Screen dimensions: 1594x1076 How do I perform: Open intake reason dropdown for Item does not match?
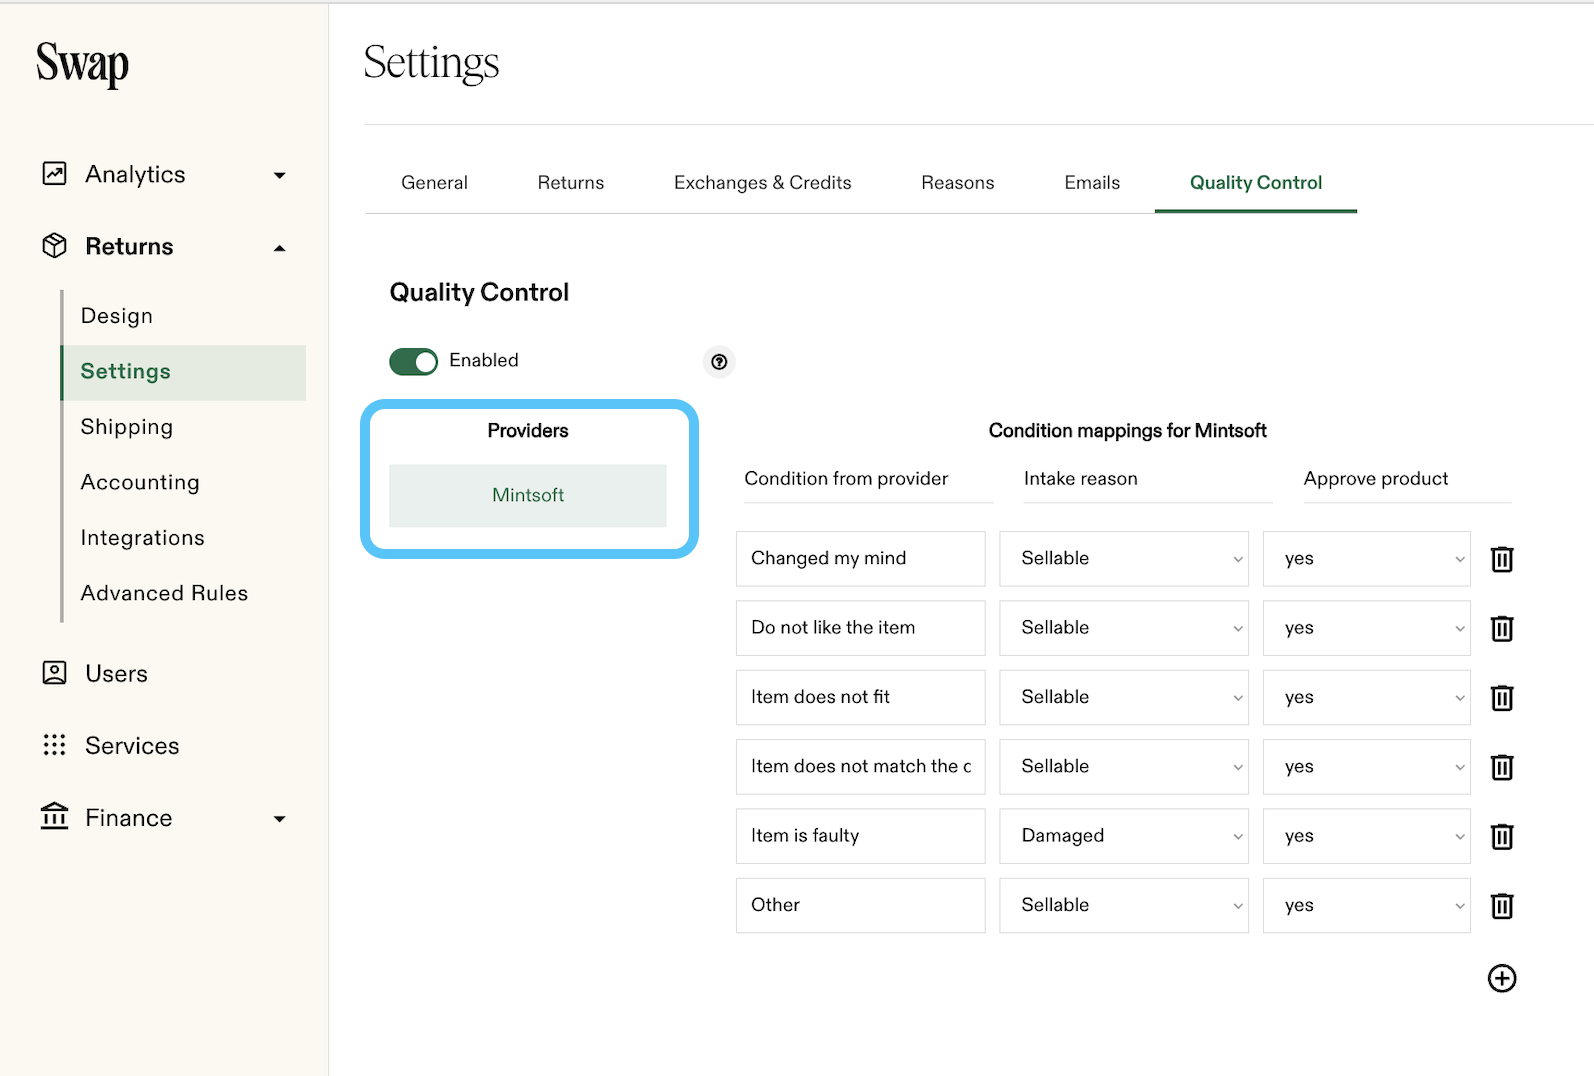coord(1124,766)
